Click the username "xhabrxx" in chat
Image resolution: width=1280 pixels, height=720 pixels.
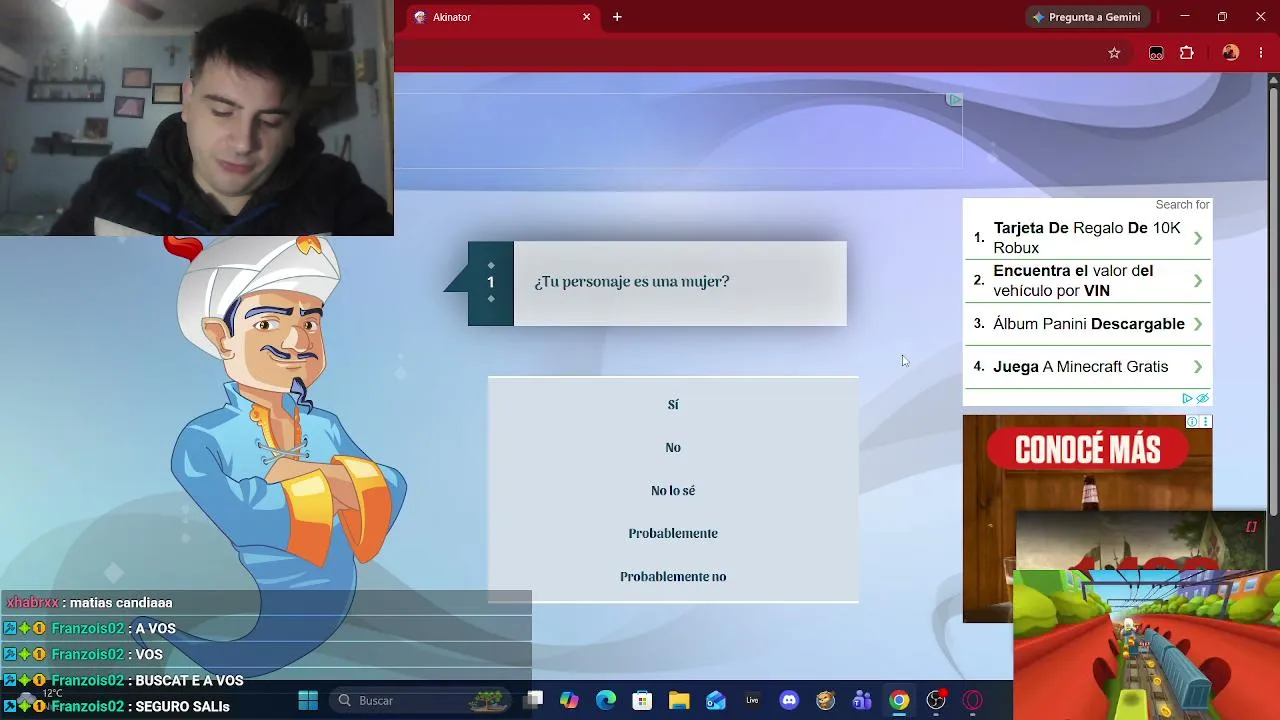point(33,603)
